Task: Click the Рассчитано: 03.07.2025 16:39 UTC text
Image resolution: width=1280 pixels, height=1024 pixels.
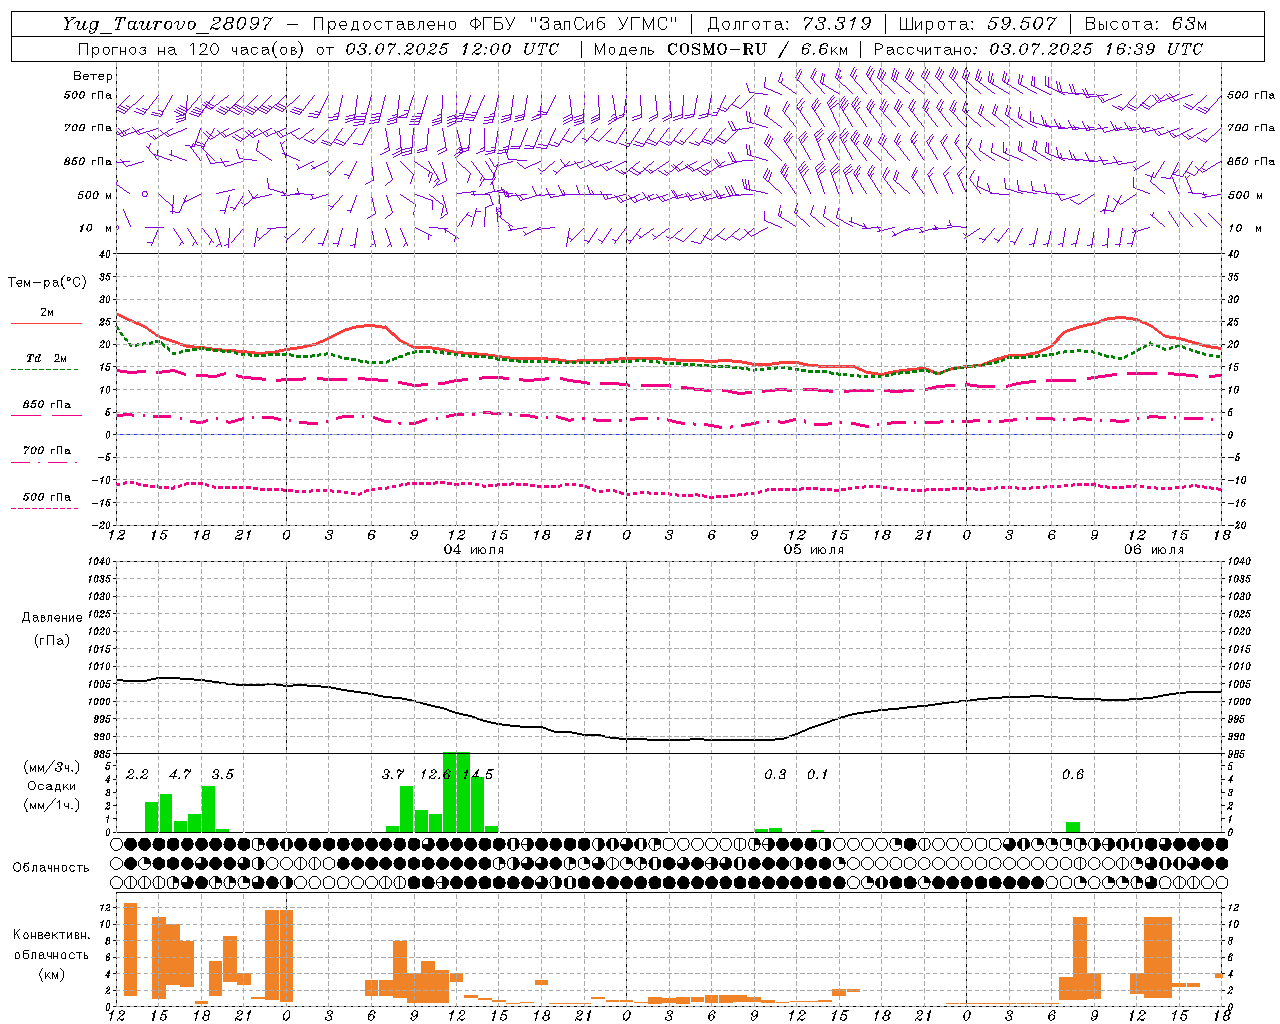Action: [x=1038, y=49]
